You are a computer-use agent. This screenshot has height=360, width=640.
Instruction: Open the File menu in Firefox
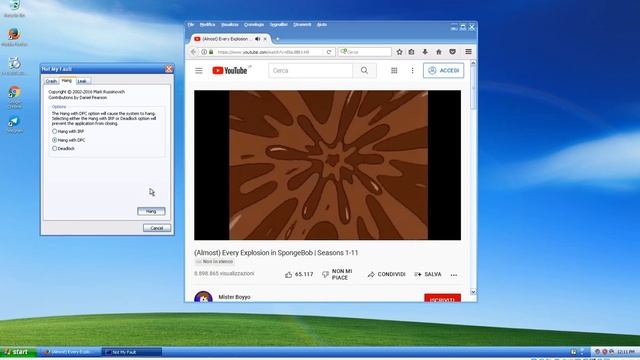coord(191,24)
